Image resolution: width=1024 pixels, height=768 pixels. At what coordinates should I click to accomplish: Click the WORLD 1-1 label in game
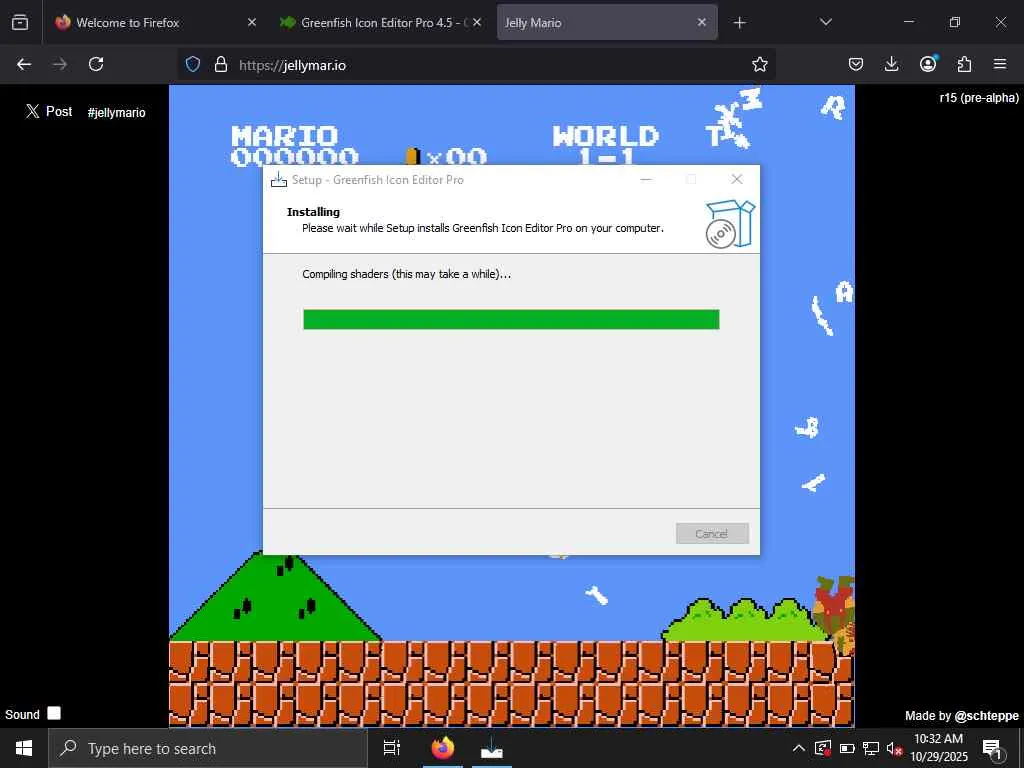click(x=606, y=144)
